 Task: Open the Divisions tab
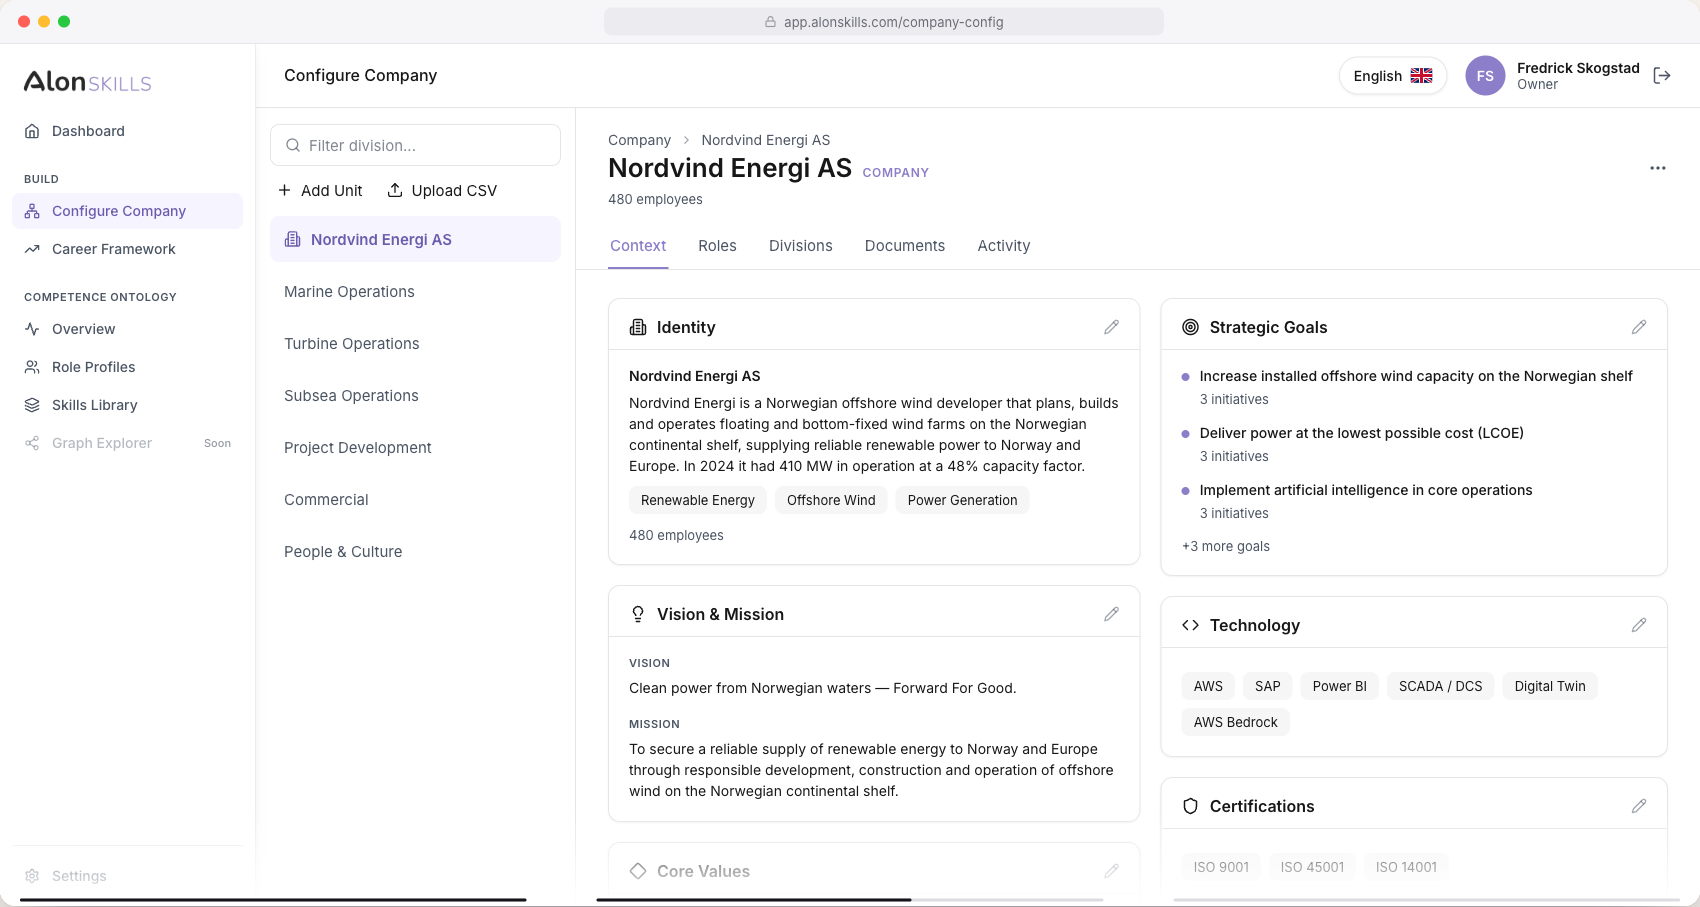(x=801, y=246)
